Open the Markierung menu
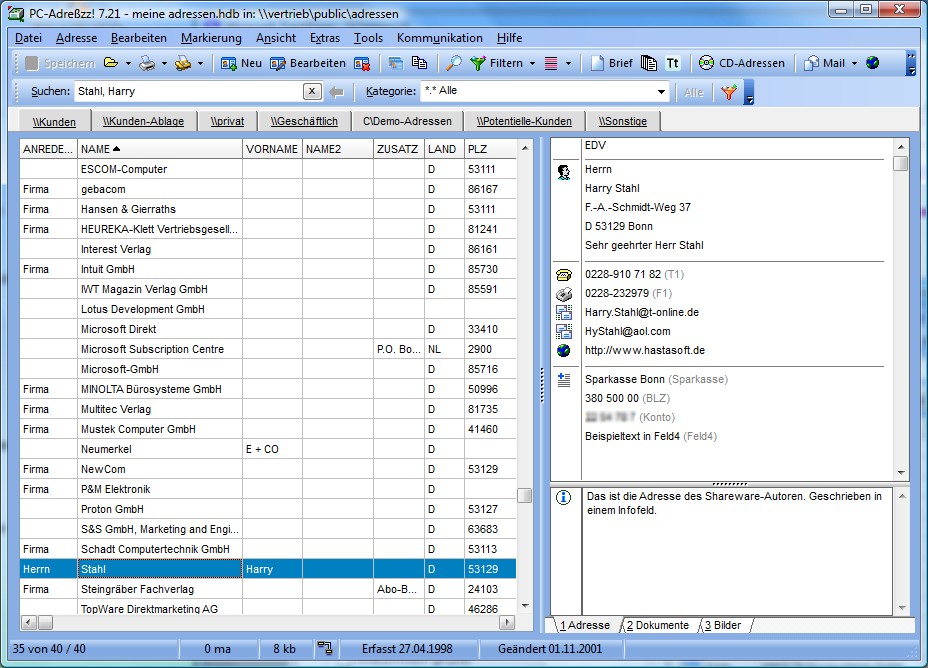Screen dimensions: 928x668 pos(211,38)
